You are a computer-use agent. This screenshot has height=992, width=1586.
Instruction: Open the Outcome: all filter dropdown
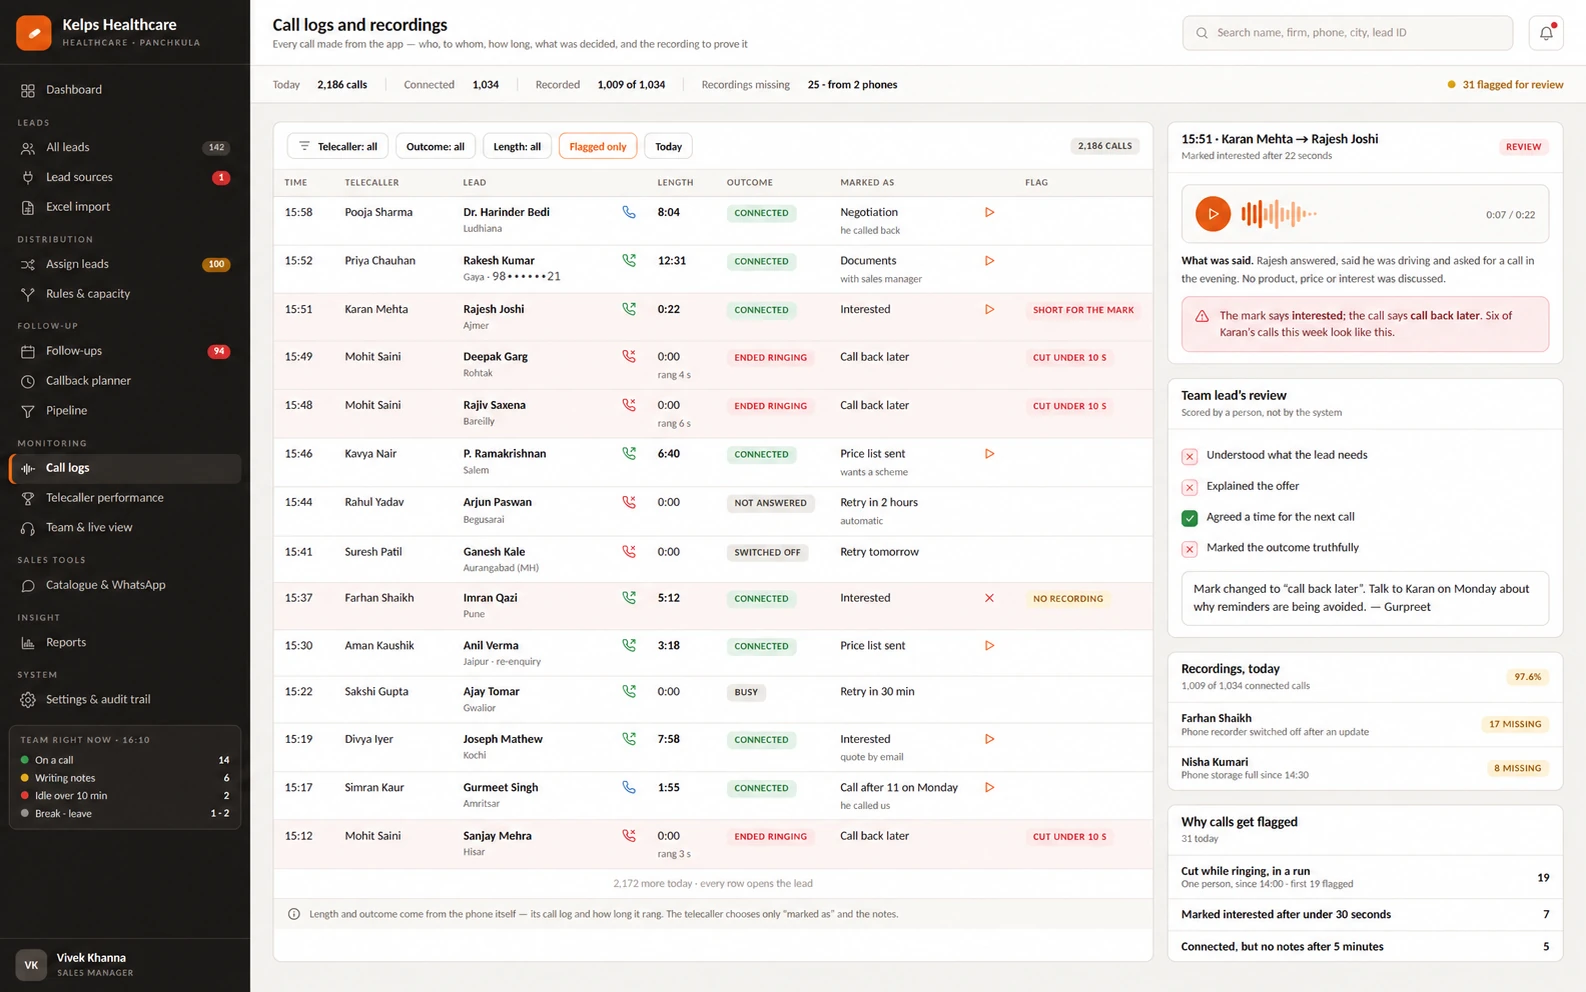[x=435, y=146]
